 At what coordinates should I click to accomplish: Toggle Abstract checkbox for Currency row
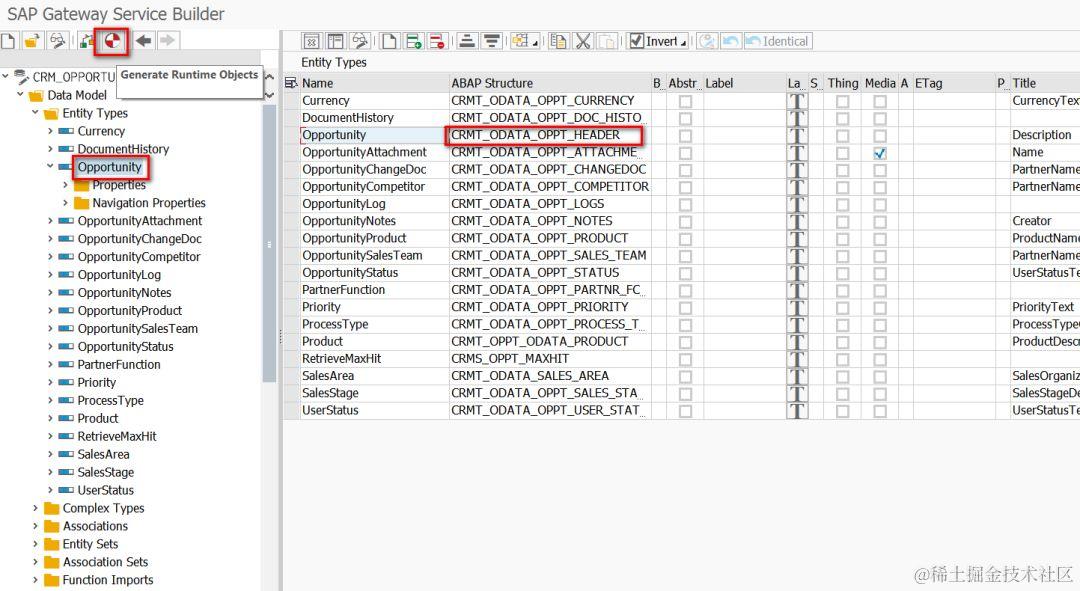tap(685, 101)
